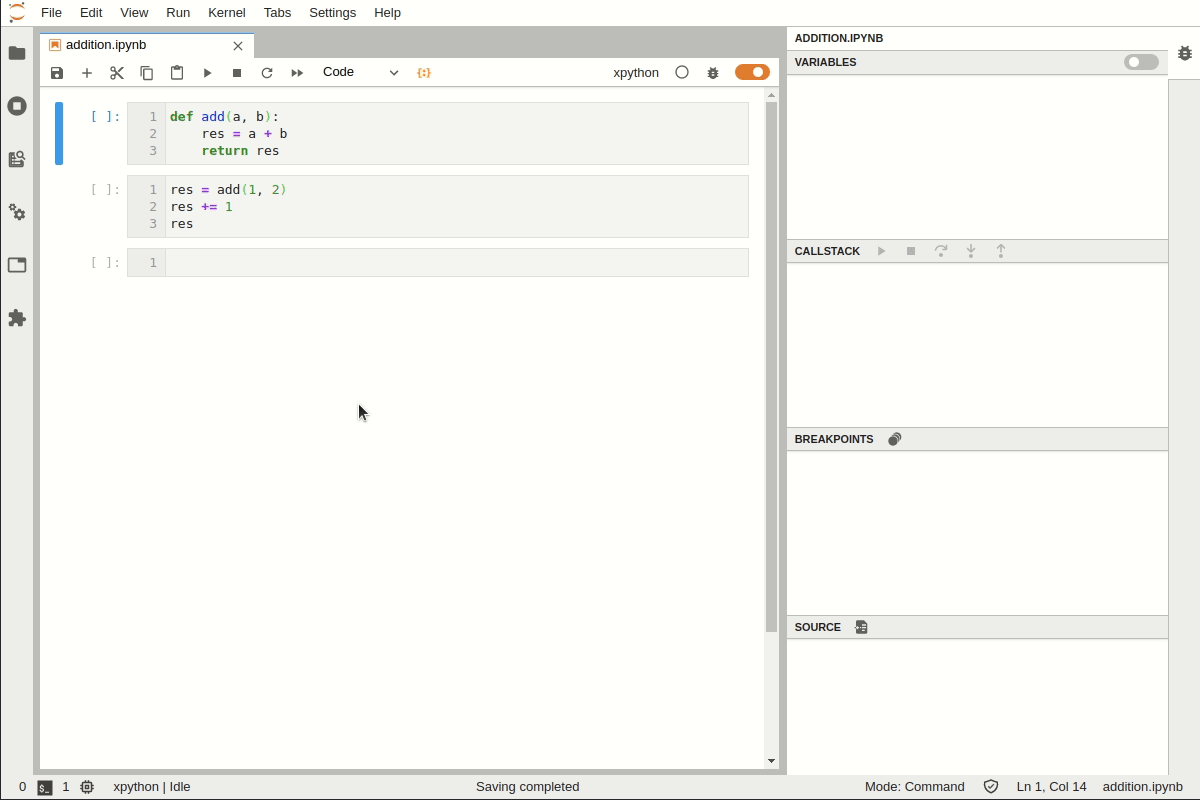
Task: Step over in the callstack panel
Action: click(x=941, y=251)
